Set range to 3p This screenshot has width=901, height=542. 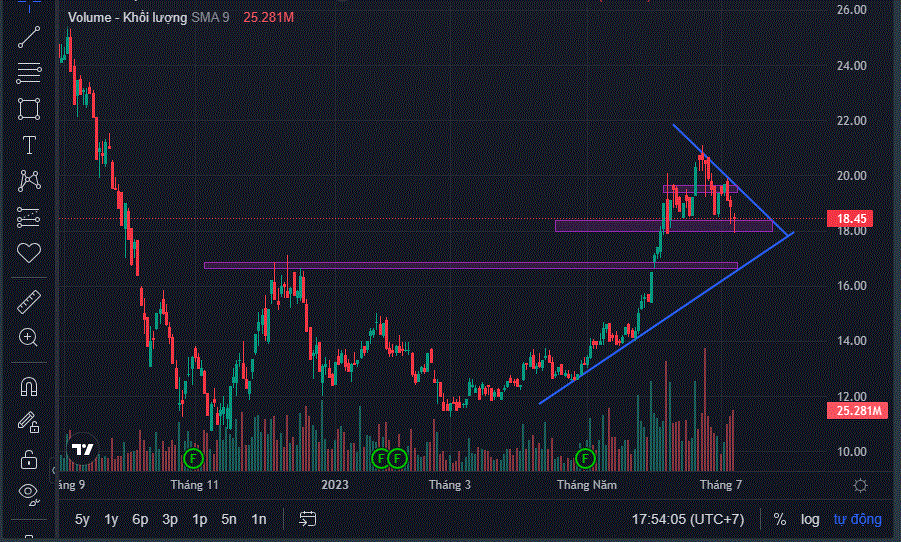pyautogui.click(x=170, y=519)
